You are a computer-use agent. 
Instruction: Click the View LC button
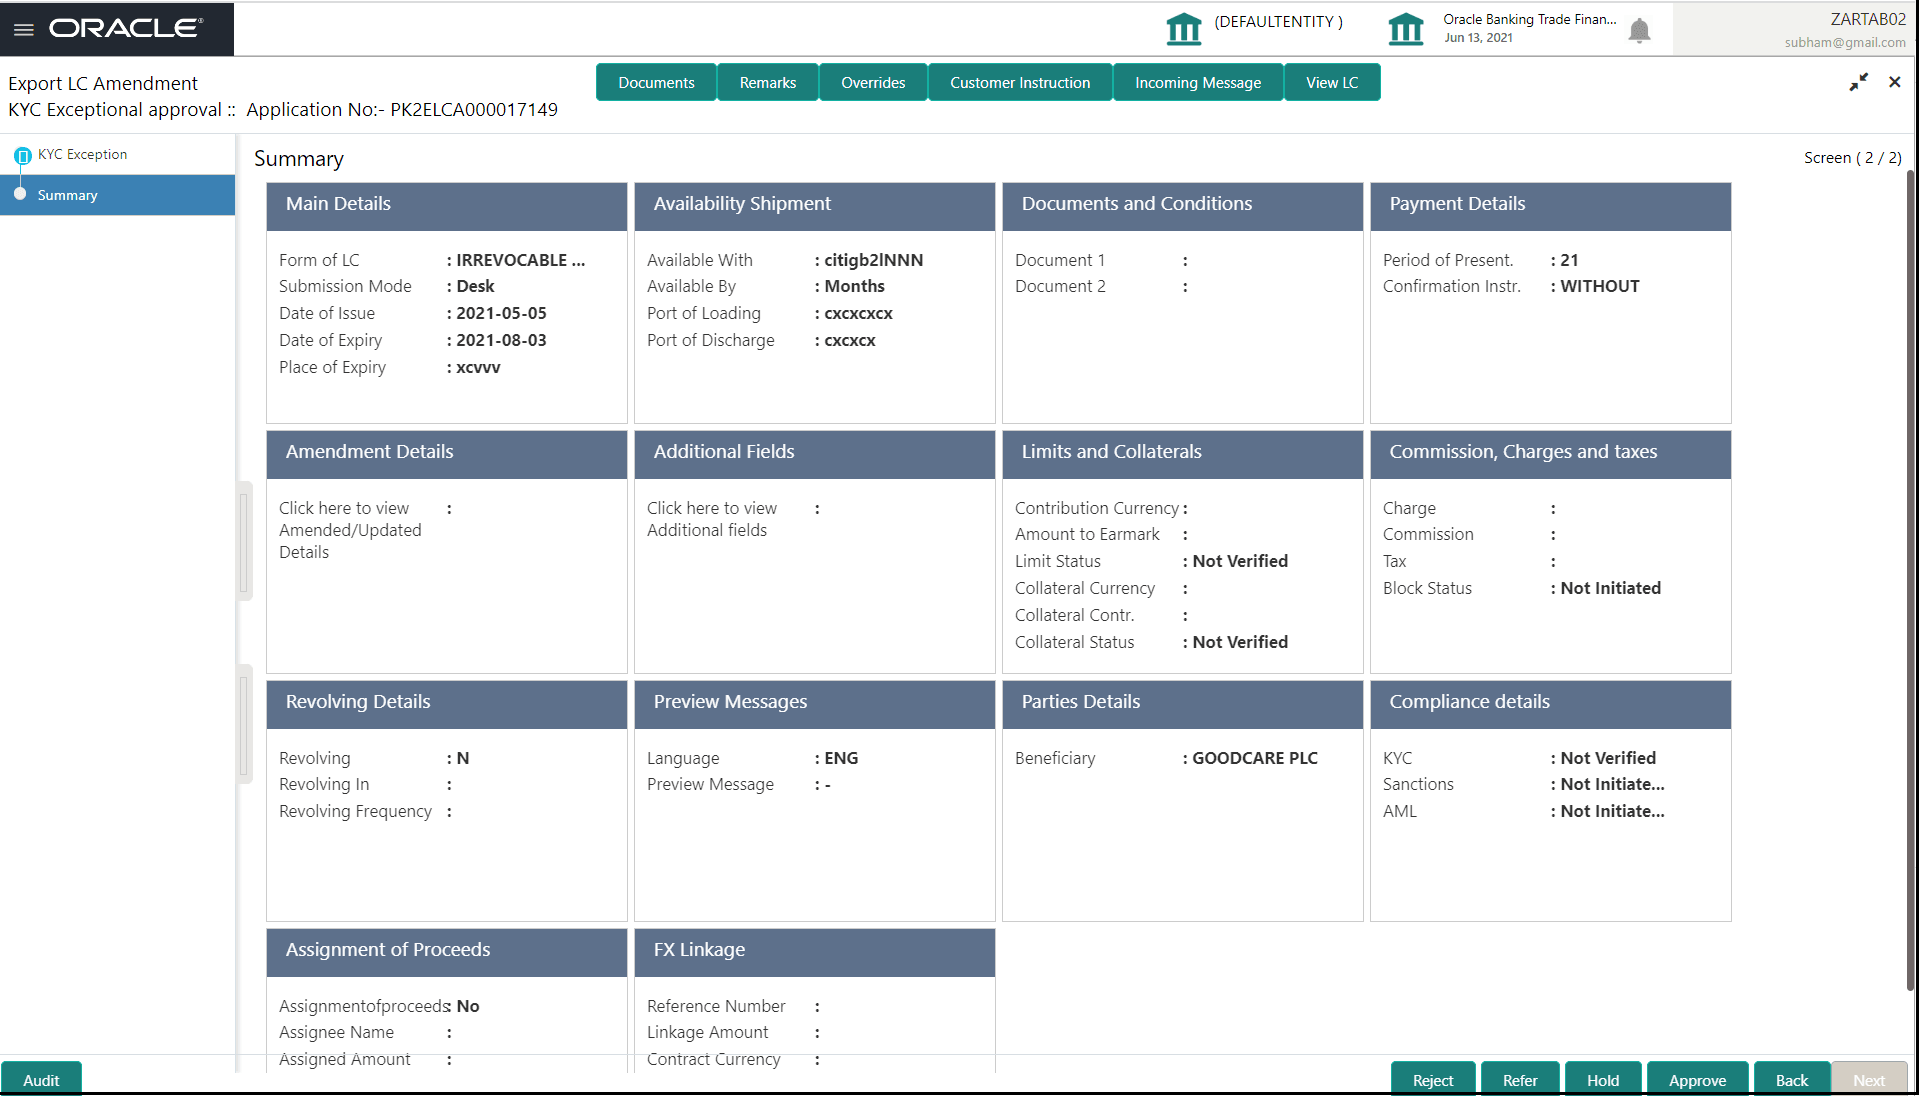click(x=1331, y=82)
